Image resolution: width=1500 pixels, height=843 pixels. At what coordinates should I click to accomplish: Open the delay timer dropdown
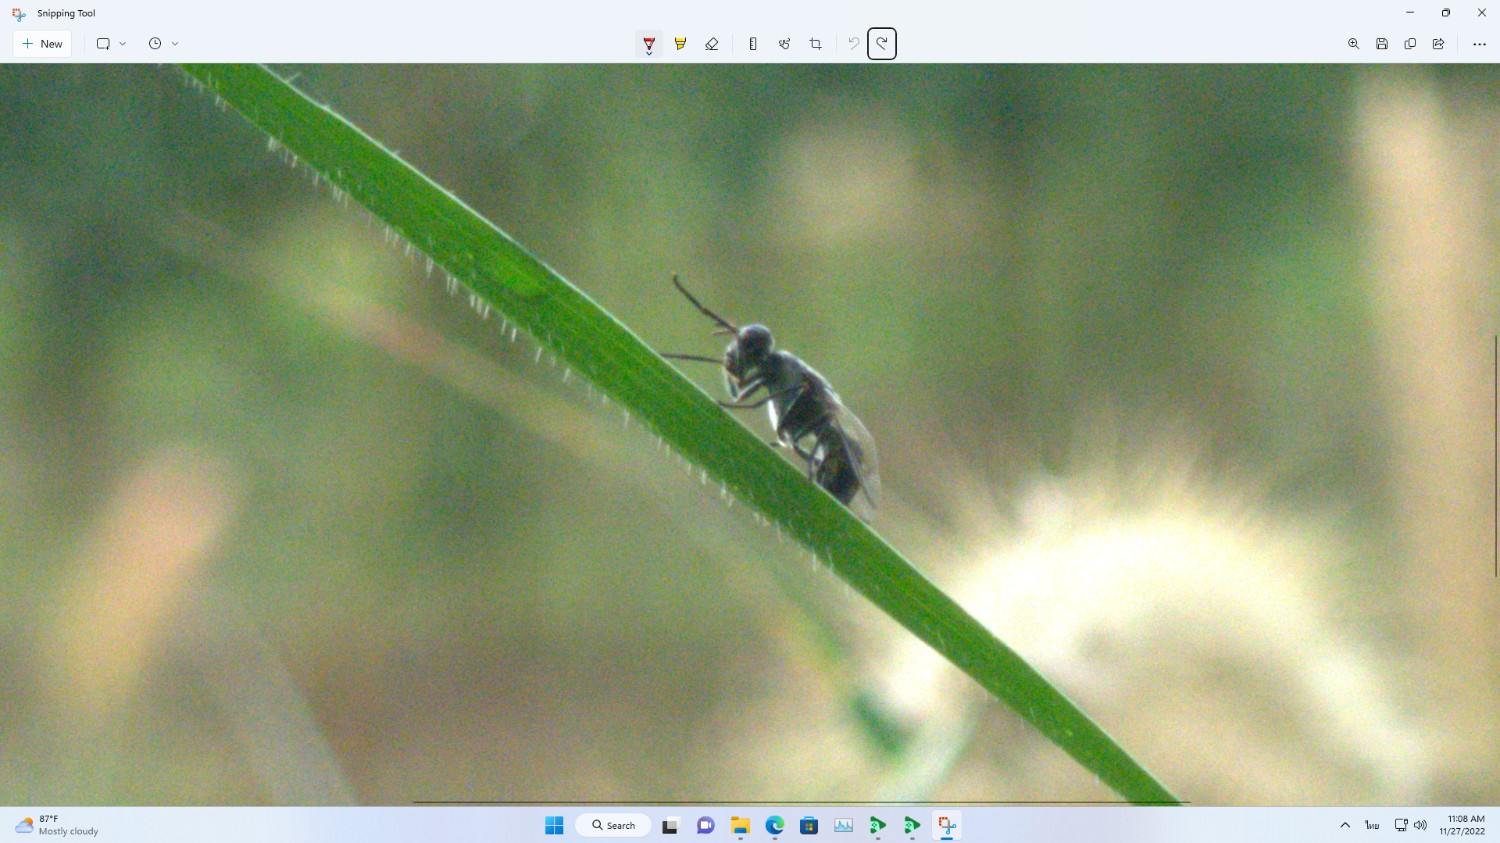tap(163, 44)
